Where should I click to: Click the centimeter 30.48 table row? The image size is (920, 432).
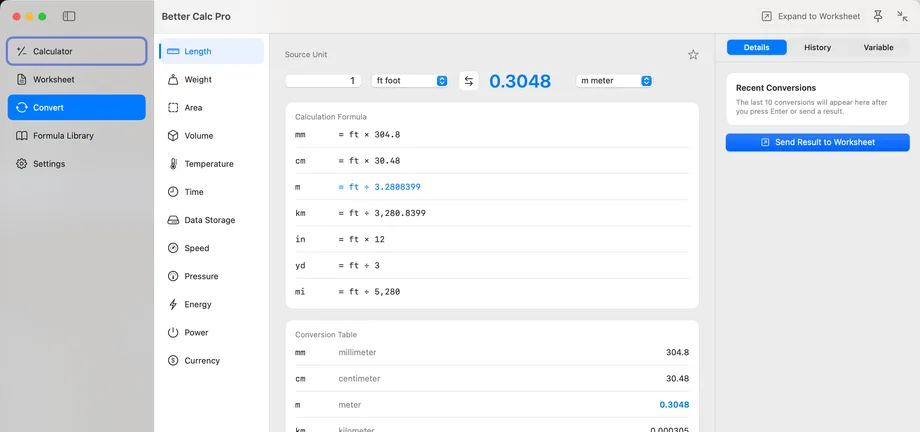point(492,379)
